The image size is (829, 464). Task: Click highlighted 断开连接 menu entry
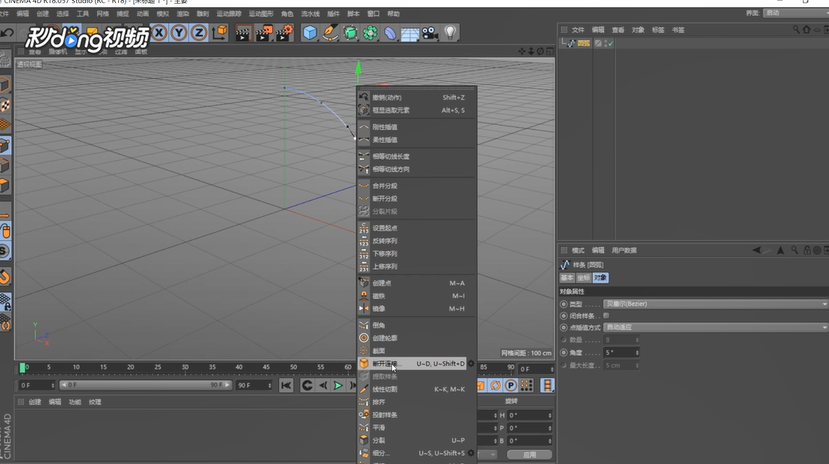(412, 364)
